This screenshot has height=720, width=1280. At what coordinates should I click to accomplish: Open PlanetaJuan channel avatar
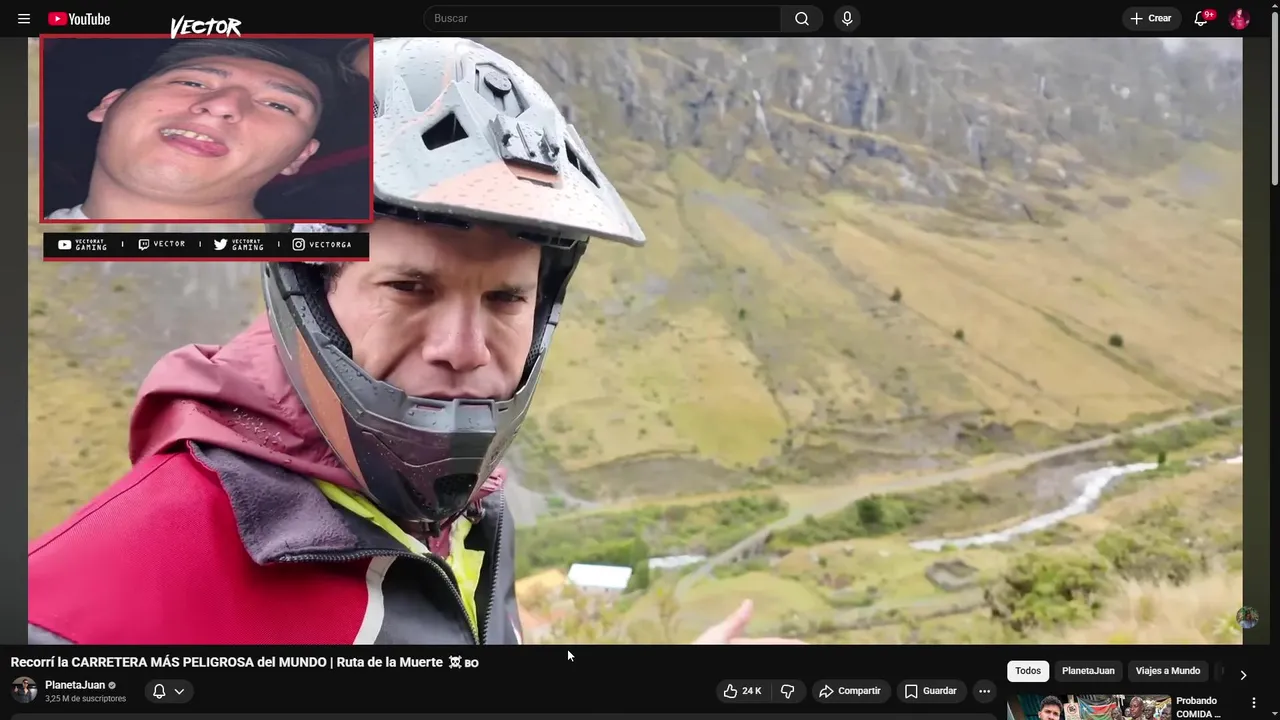[x=24, y=690]
